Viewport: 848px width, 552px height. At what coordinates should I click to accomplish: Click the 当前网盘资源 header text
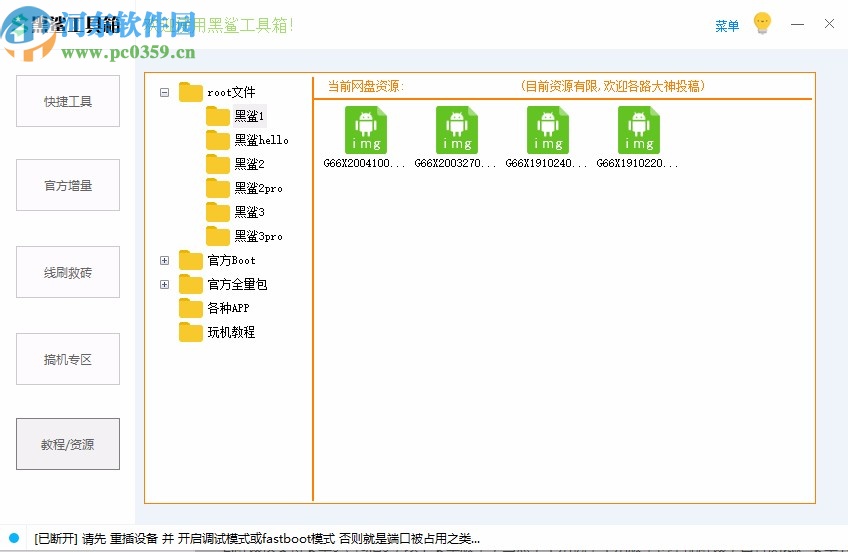pos(366,86)
